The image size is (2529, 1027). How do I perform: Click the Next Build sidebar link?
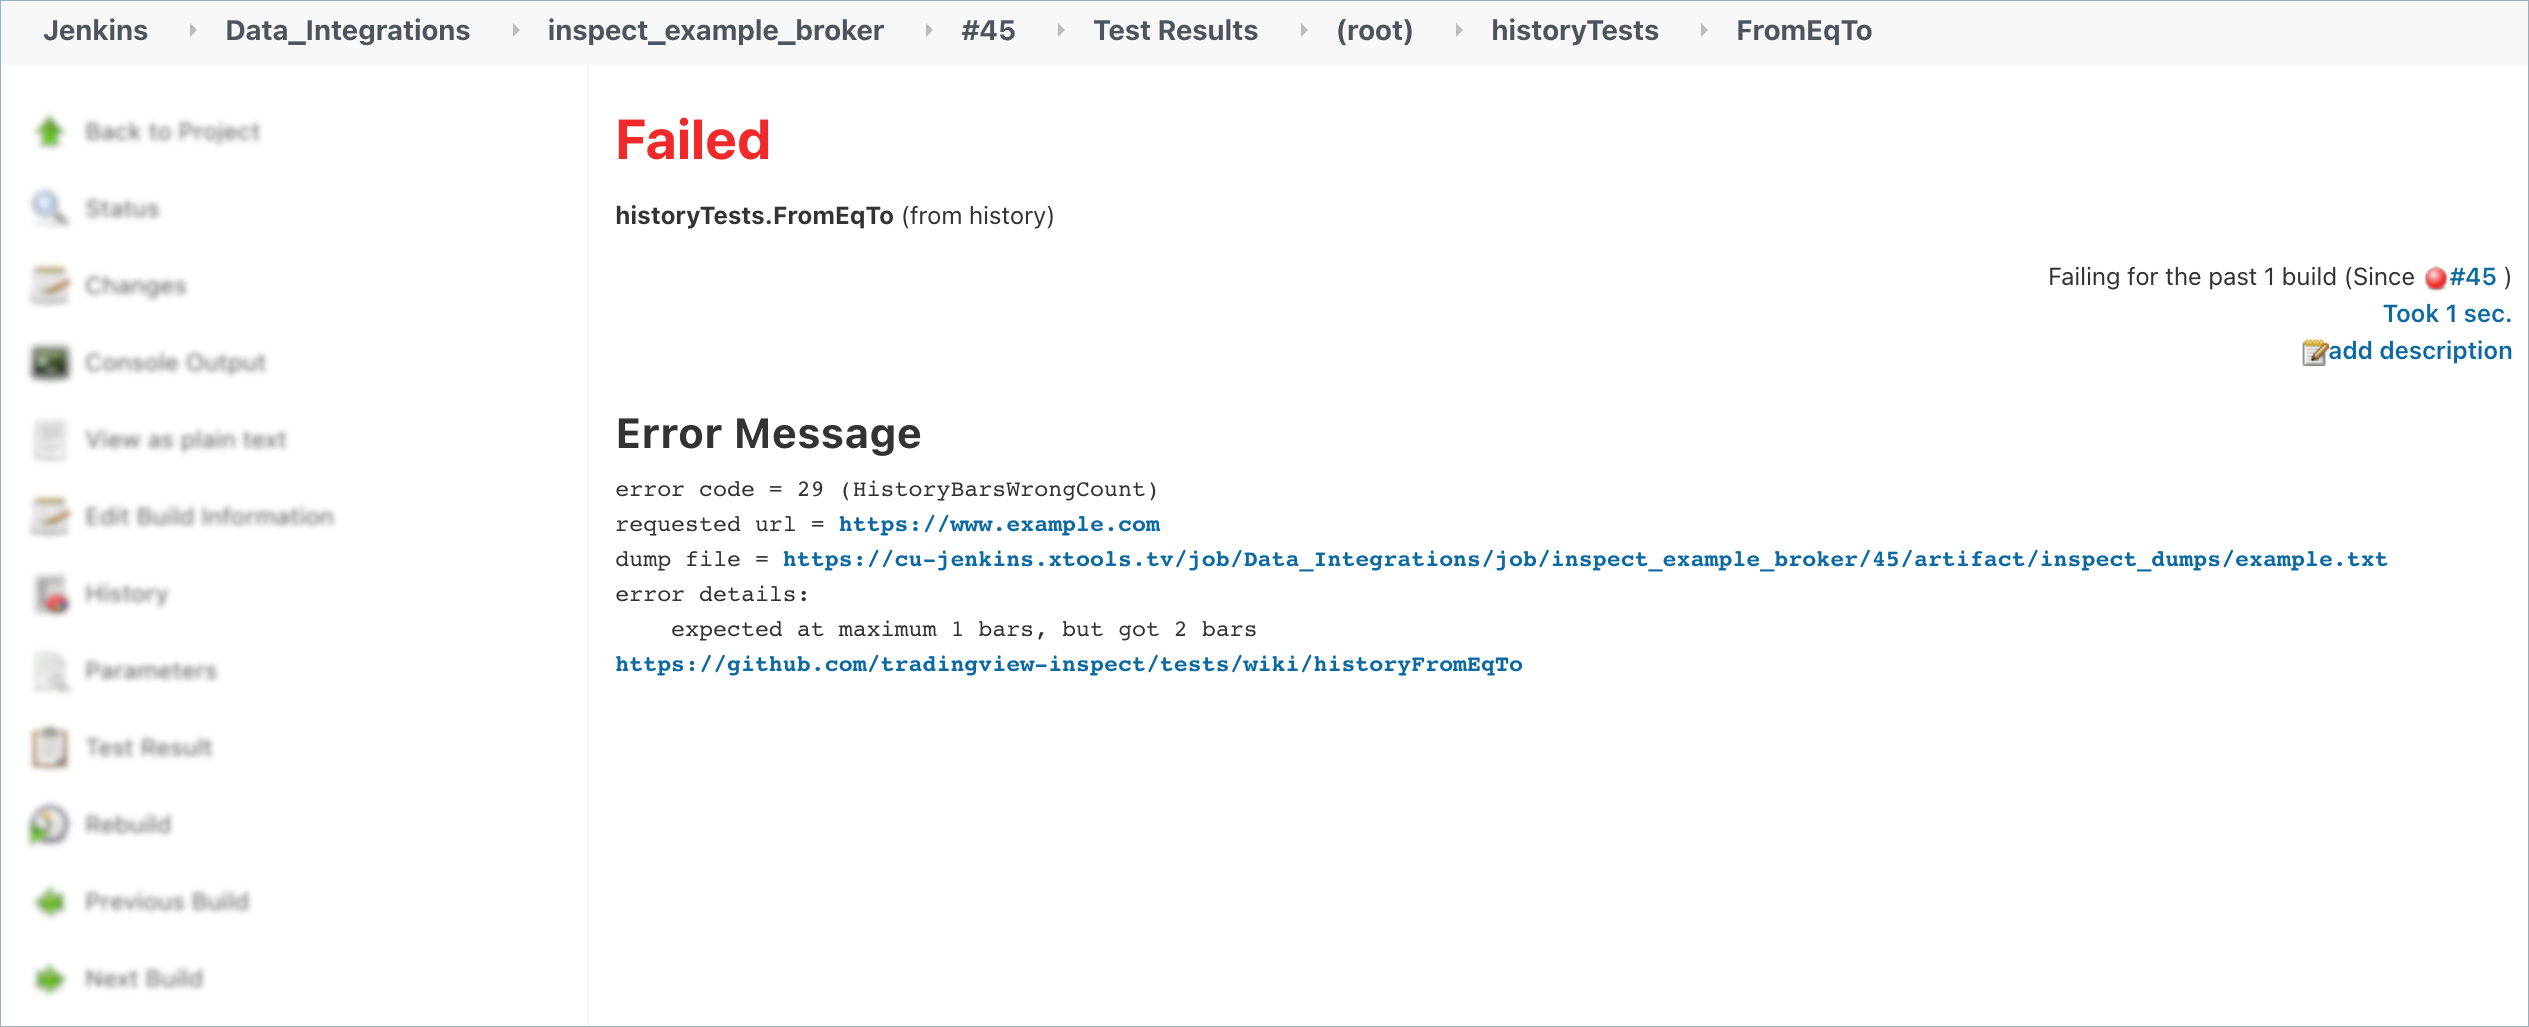pos(144,978)
